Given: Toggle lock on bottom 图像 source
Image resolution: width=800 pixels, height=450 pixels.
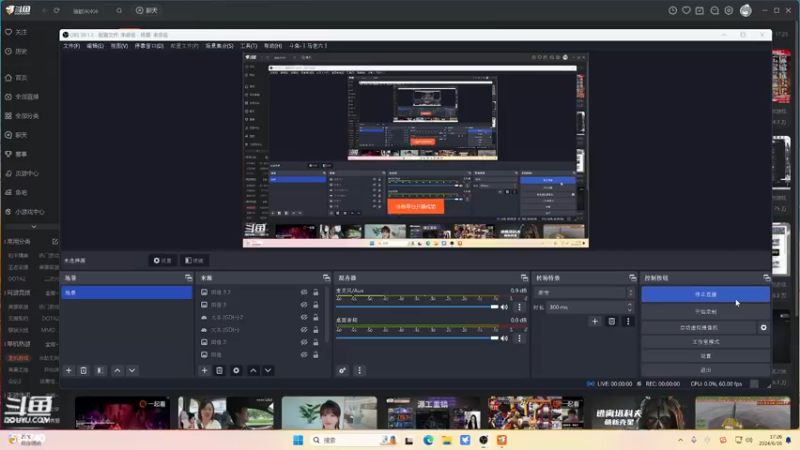Looking at the screenshot, I should tap(316, 355).
